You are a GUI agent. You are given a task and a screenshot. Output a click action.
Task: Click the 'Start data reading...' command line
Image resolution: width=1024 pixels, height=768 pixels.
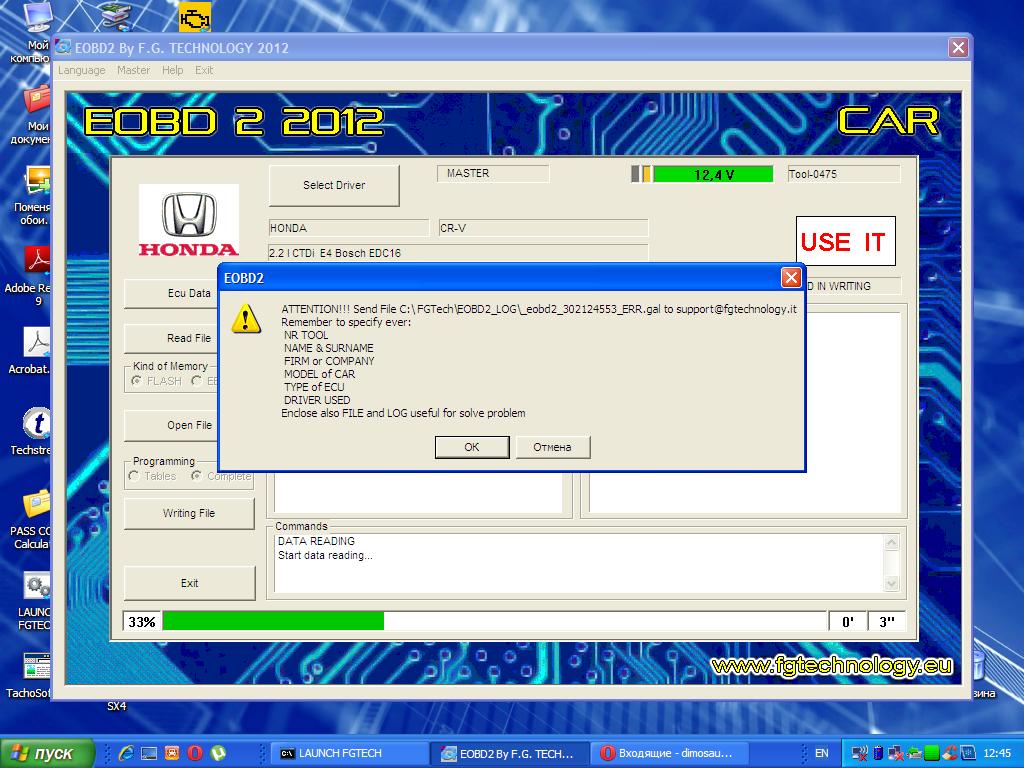325,556
